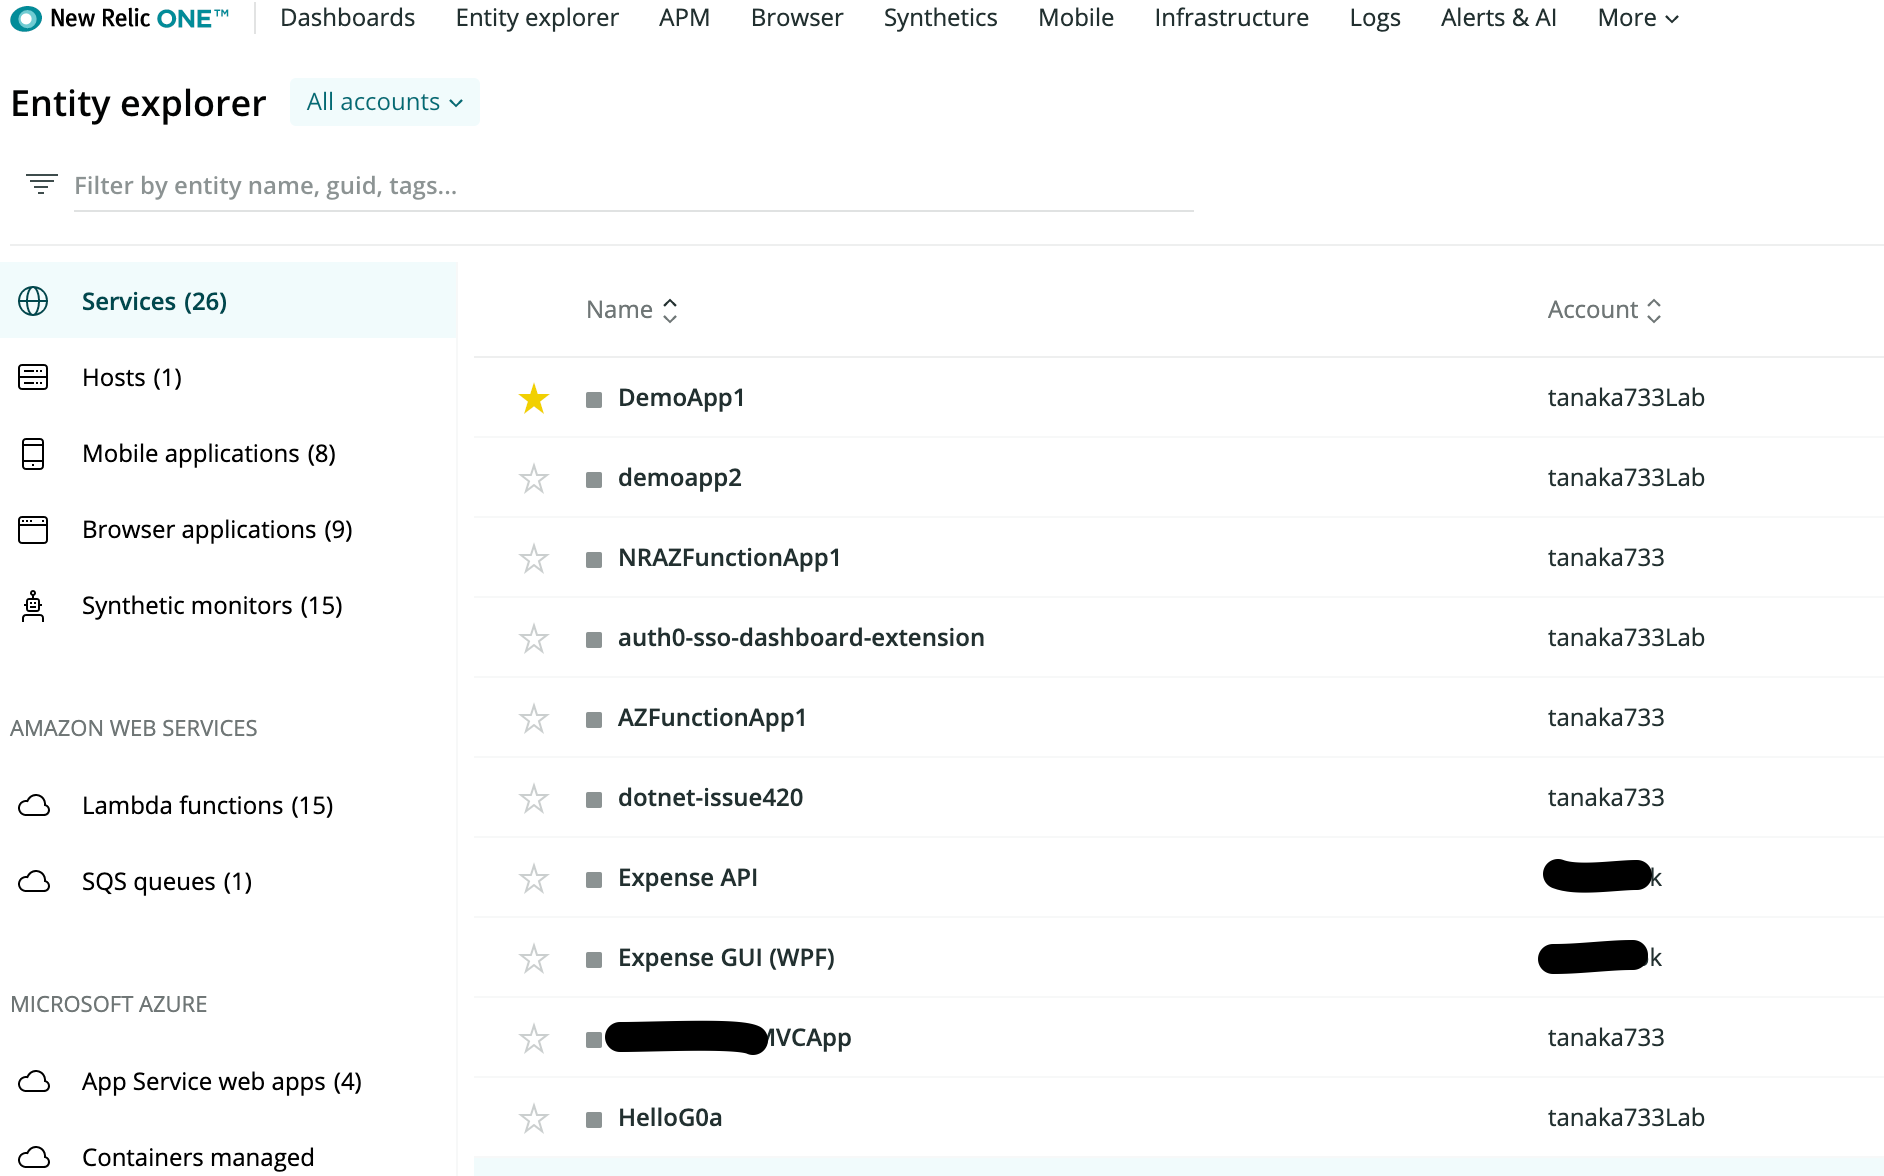Open the HelloG0a entity

point(670,1118)
